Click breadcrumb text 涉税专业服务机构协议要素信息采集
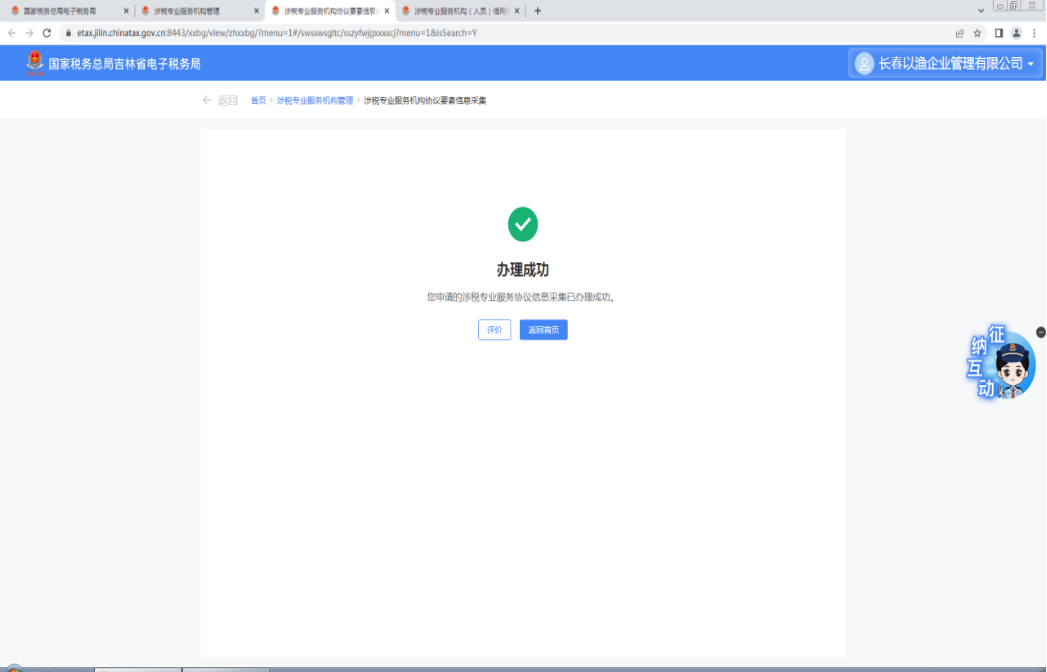 tap(425, 100)
